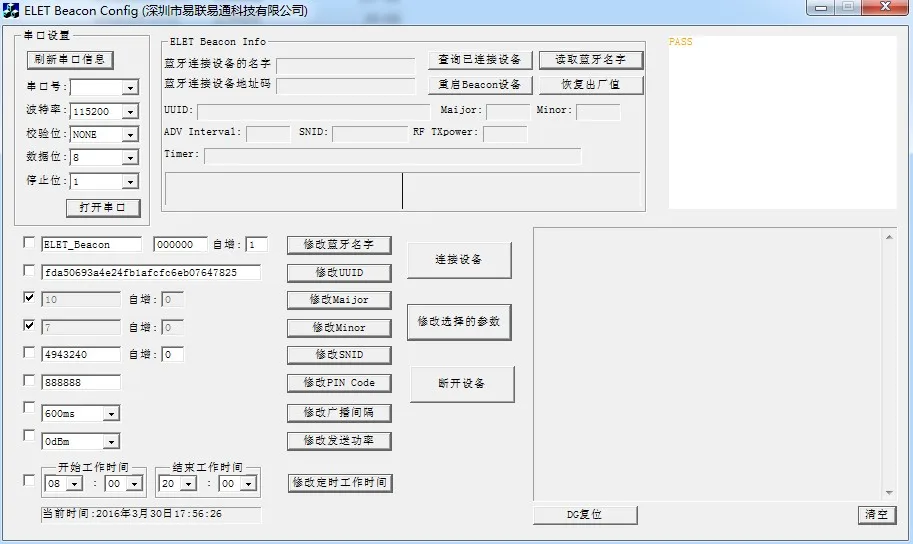Open the 600ms broadcast interval dropdown
This screenshot has width=913, height=544.
point(111,414)
